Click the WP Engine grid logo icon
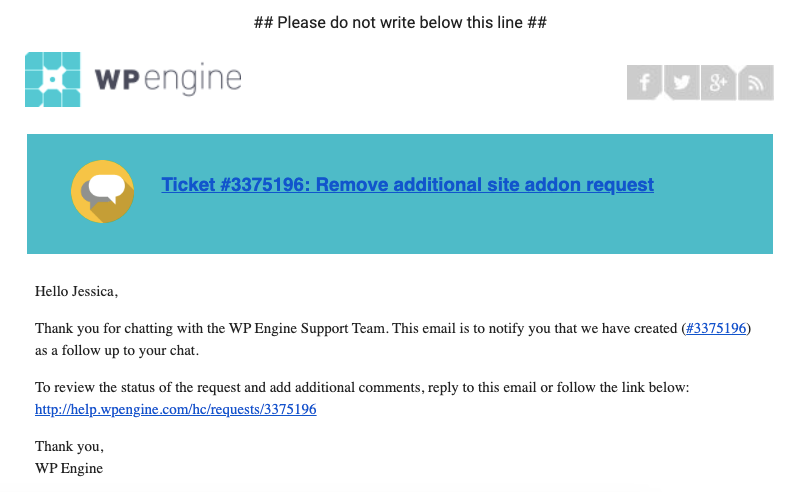This screenshot has height=492, width=802. coord(52,79)
